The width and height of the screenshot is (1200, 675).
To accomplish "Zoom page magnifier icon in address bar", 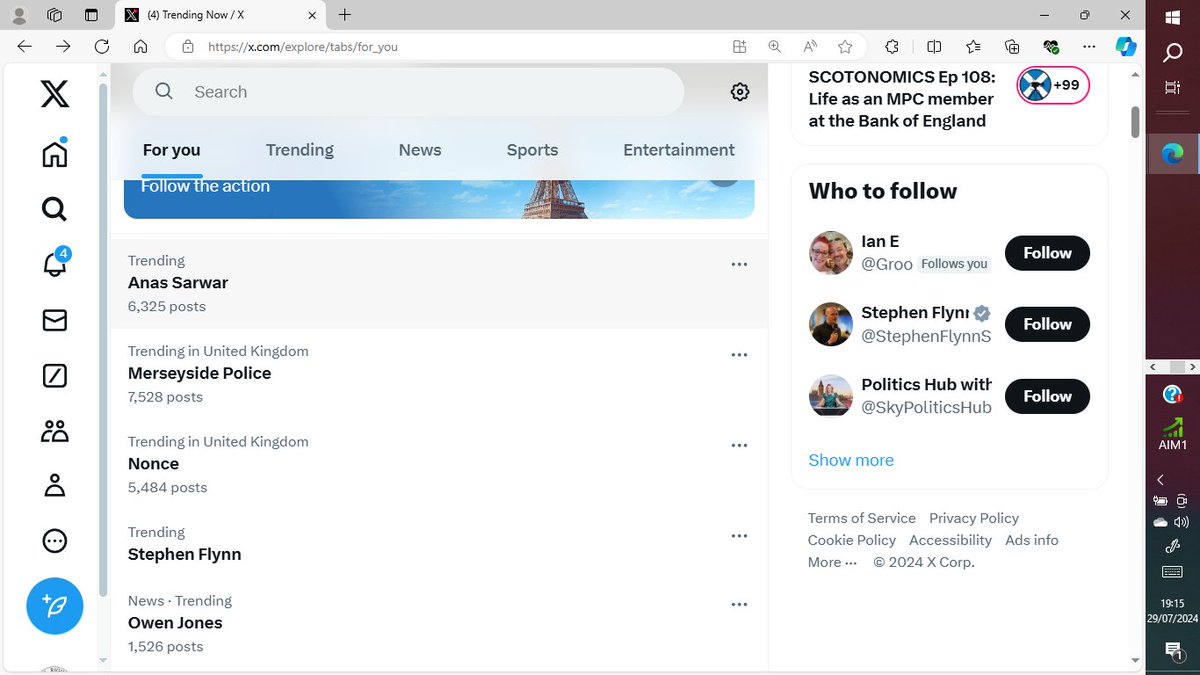I will click(x=774, y=46).
